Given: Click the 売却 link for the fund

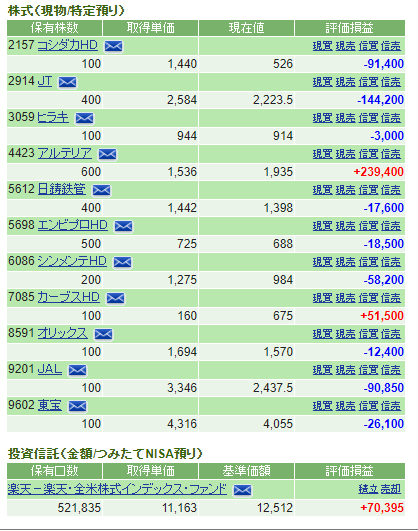Looking at the screenshot, I should 391,489.
